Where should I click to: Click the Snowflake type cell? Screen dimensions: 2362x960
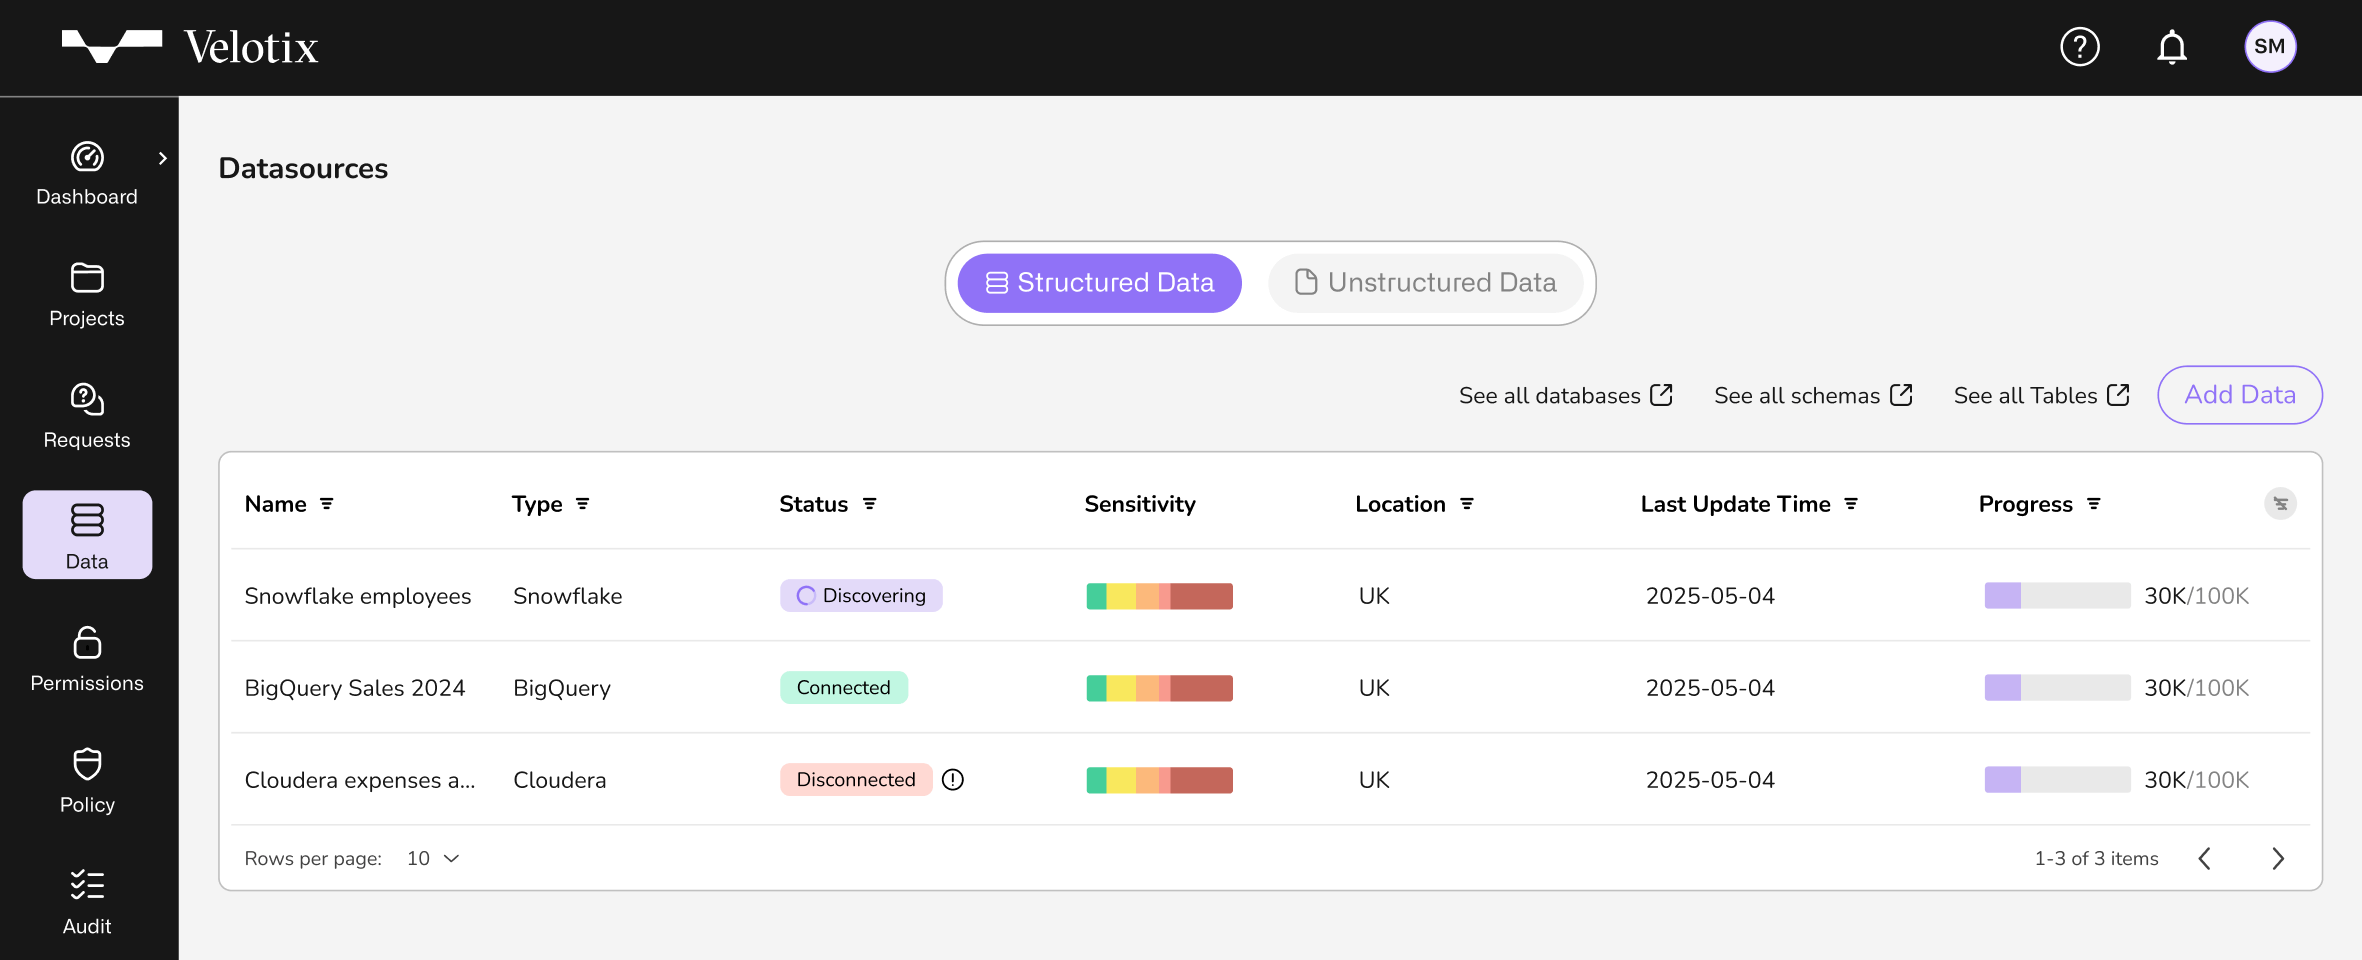click(x=567, y=596)
